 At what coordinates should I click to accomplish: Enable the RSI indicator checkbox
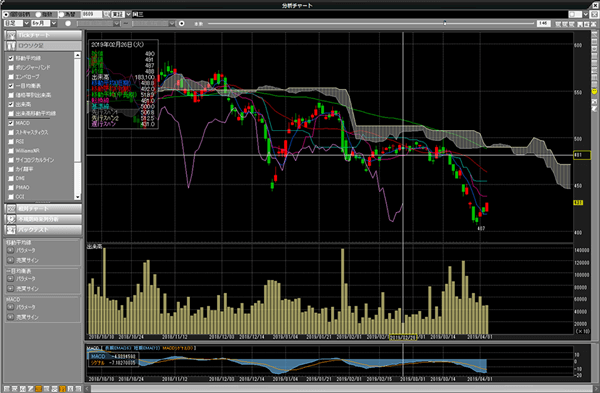click(11, 142)
